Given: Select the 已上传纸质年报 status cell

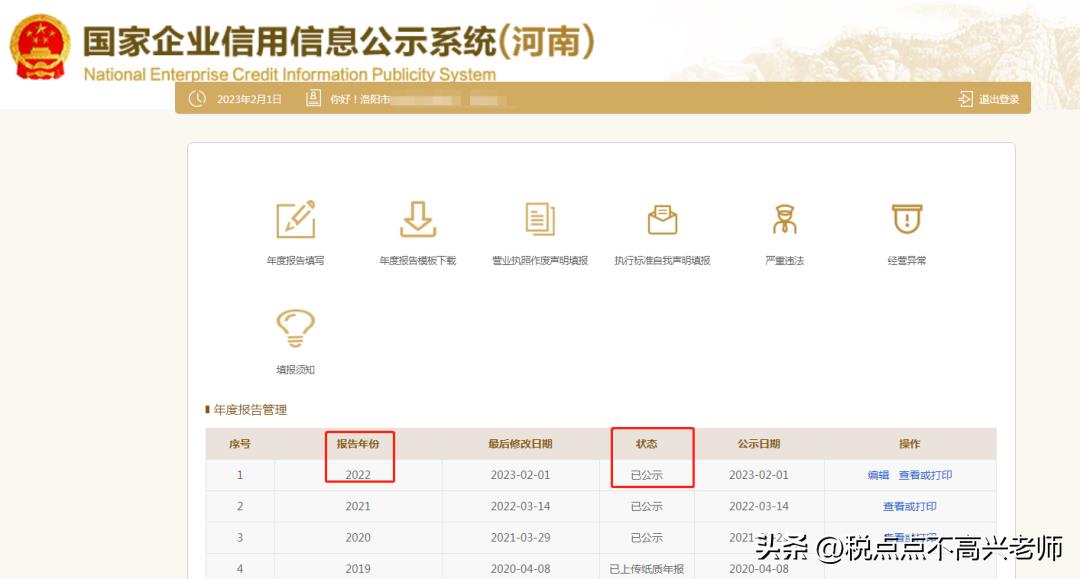Looking at the screenshot, I should point(646,569).
